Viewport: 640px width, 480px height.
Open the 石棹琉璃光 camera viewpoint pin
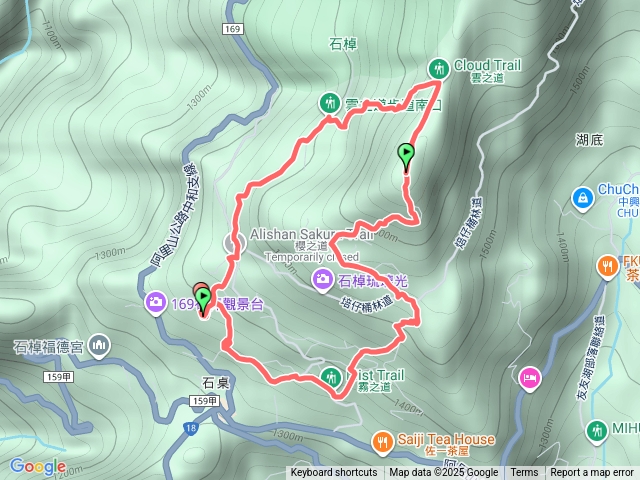click(322, 280)
